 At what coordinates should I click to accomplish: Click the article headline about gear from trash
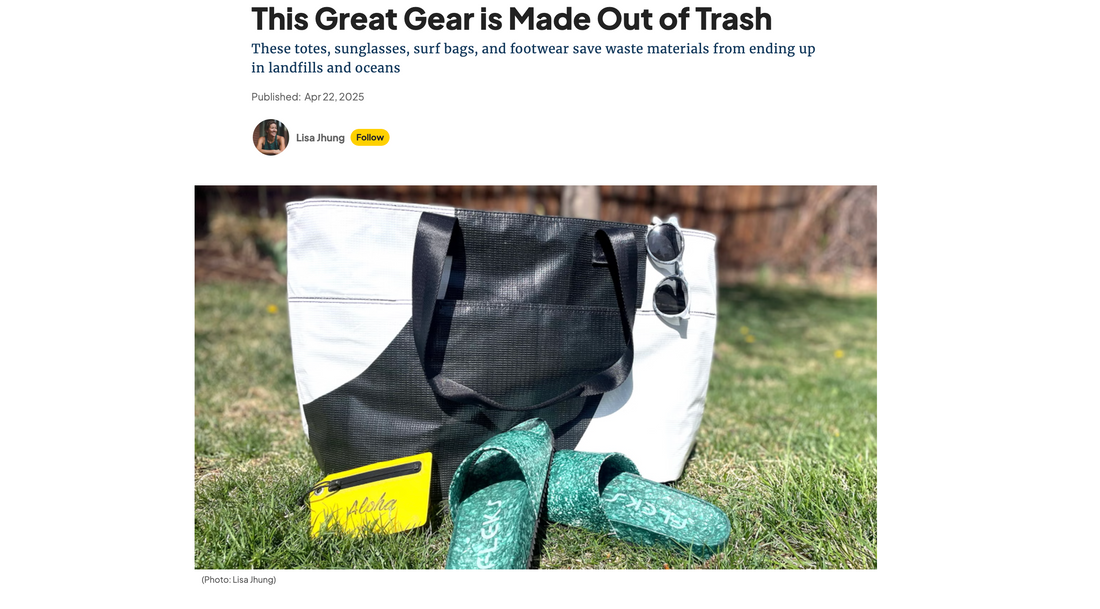click(511, 19)
